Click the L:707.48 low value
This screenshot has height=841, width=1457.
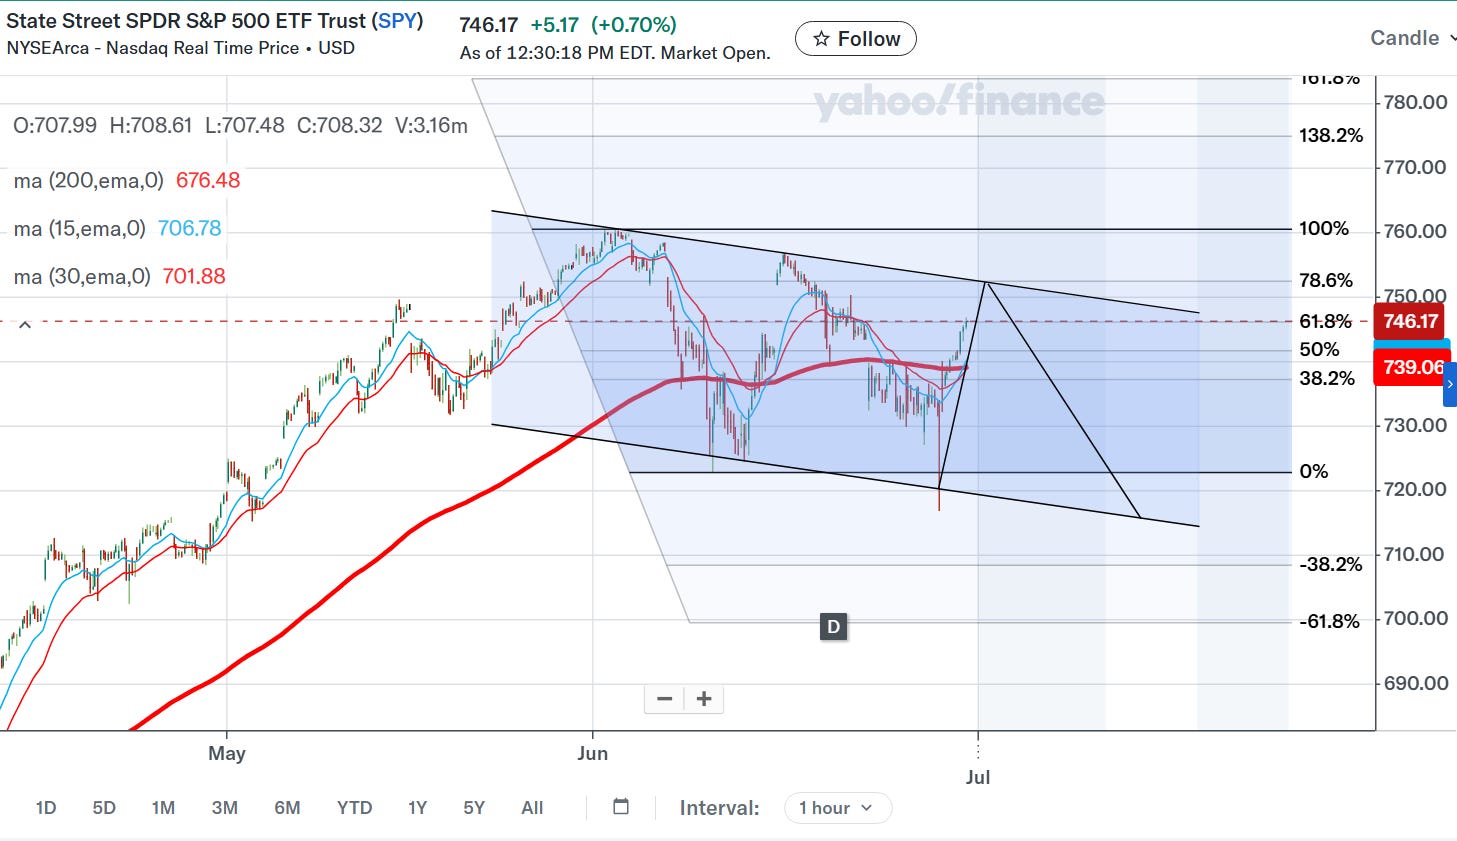[x=244, y=126]
